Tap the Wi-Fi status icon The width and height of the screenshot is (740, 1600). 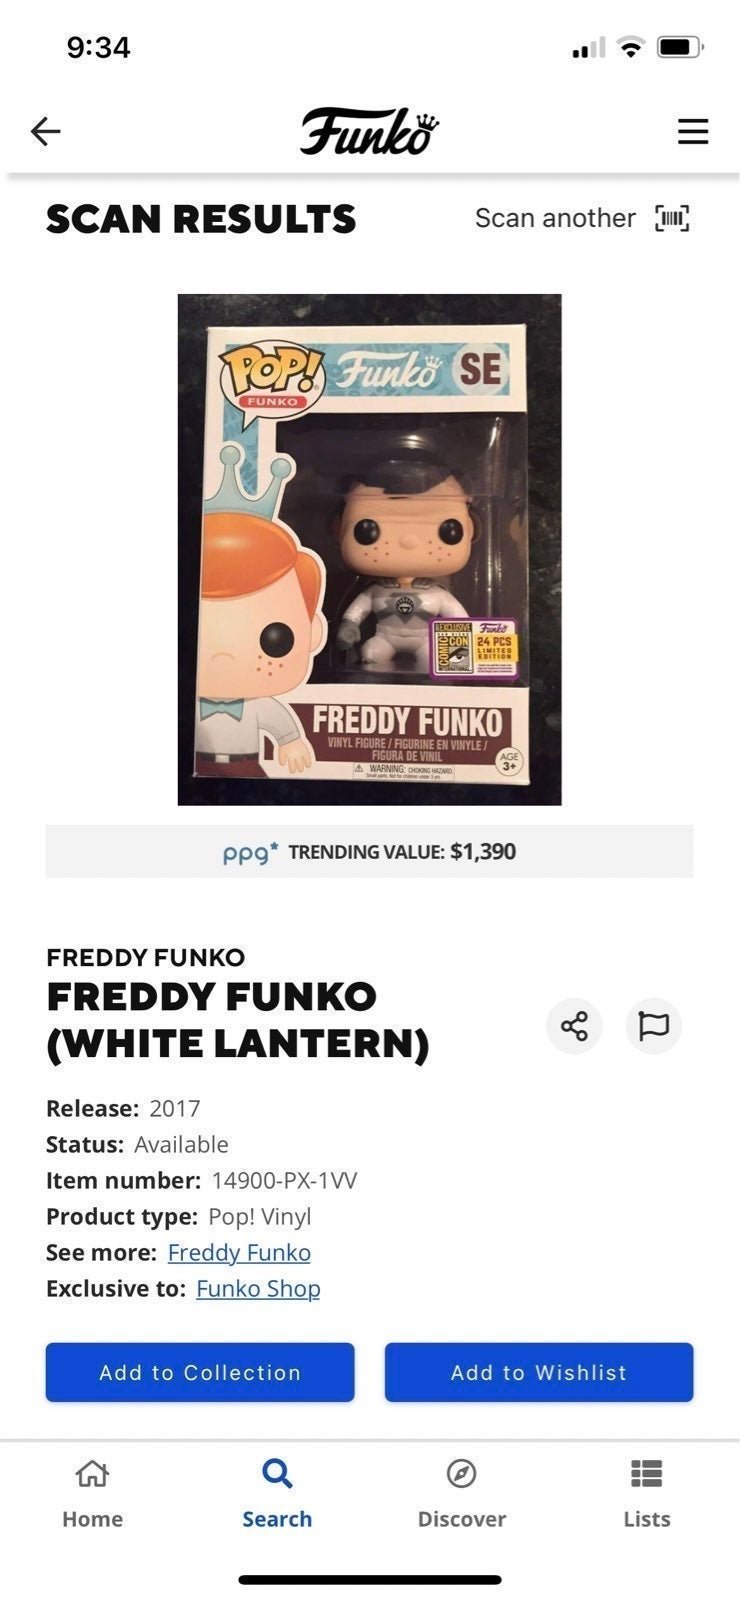click(x=630, y=47)
